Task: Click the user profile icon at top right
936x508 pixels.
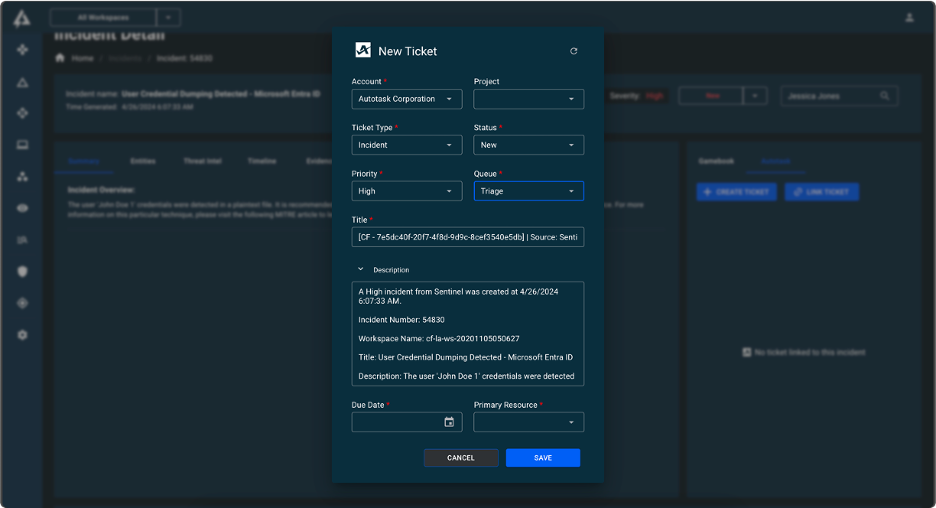Action: coord(909,18)
